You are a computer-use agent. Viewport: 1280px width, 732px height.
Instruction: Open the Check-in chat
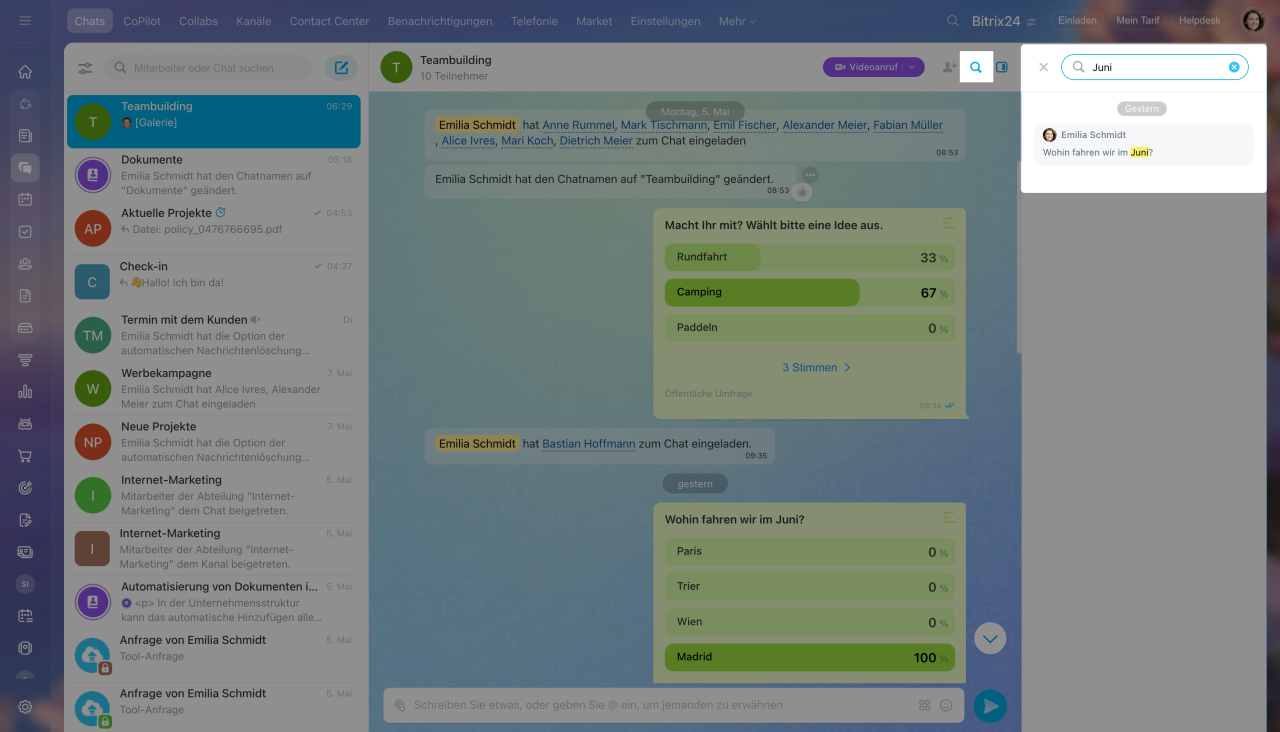pyautogui.click(x=214, y=282)
